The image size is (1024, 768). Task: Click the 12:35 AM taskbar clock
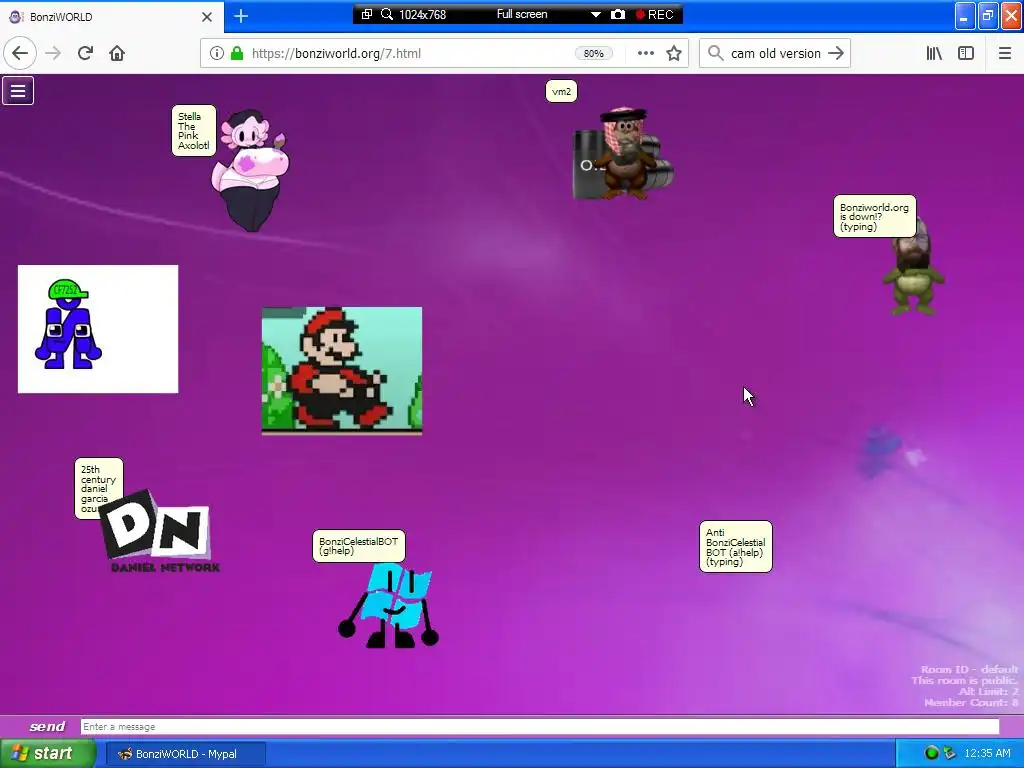pyautogui.click(x=987, y=753)
